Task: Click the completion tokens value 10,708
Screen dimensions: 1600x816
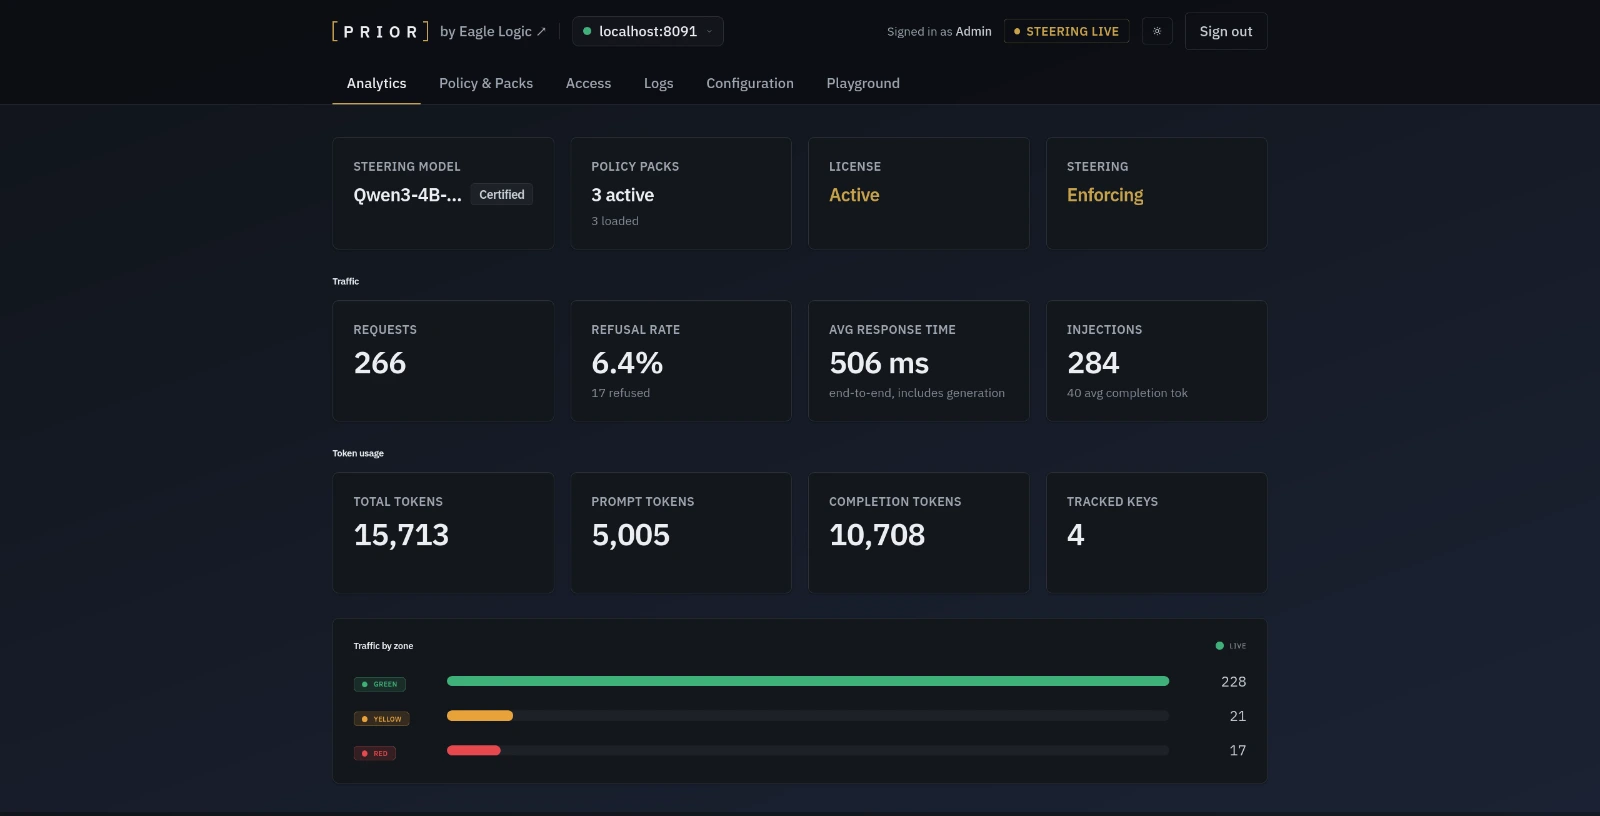Action: coord(877,535)
